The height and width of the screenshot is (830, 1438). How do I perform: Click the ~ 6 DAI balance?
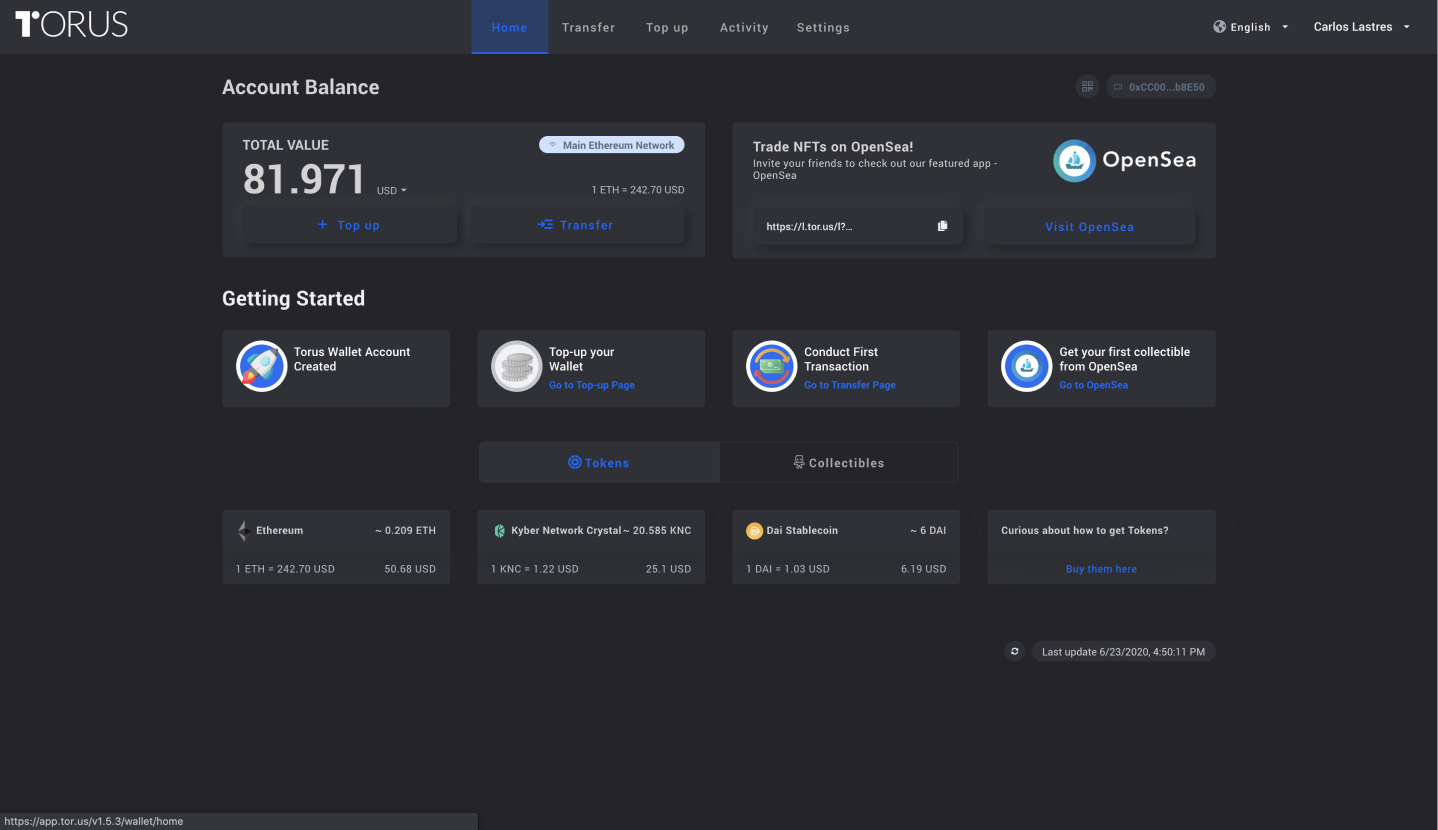pyautogui.click(x=928, y=531)
